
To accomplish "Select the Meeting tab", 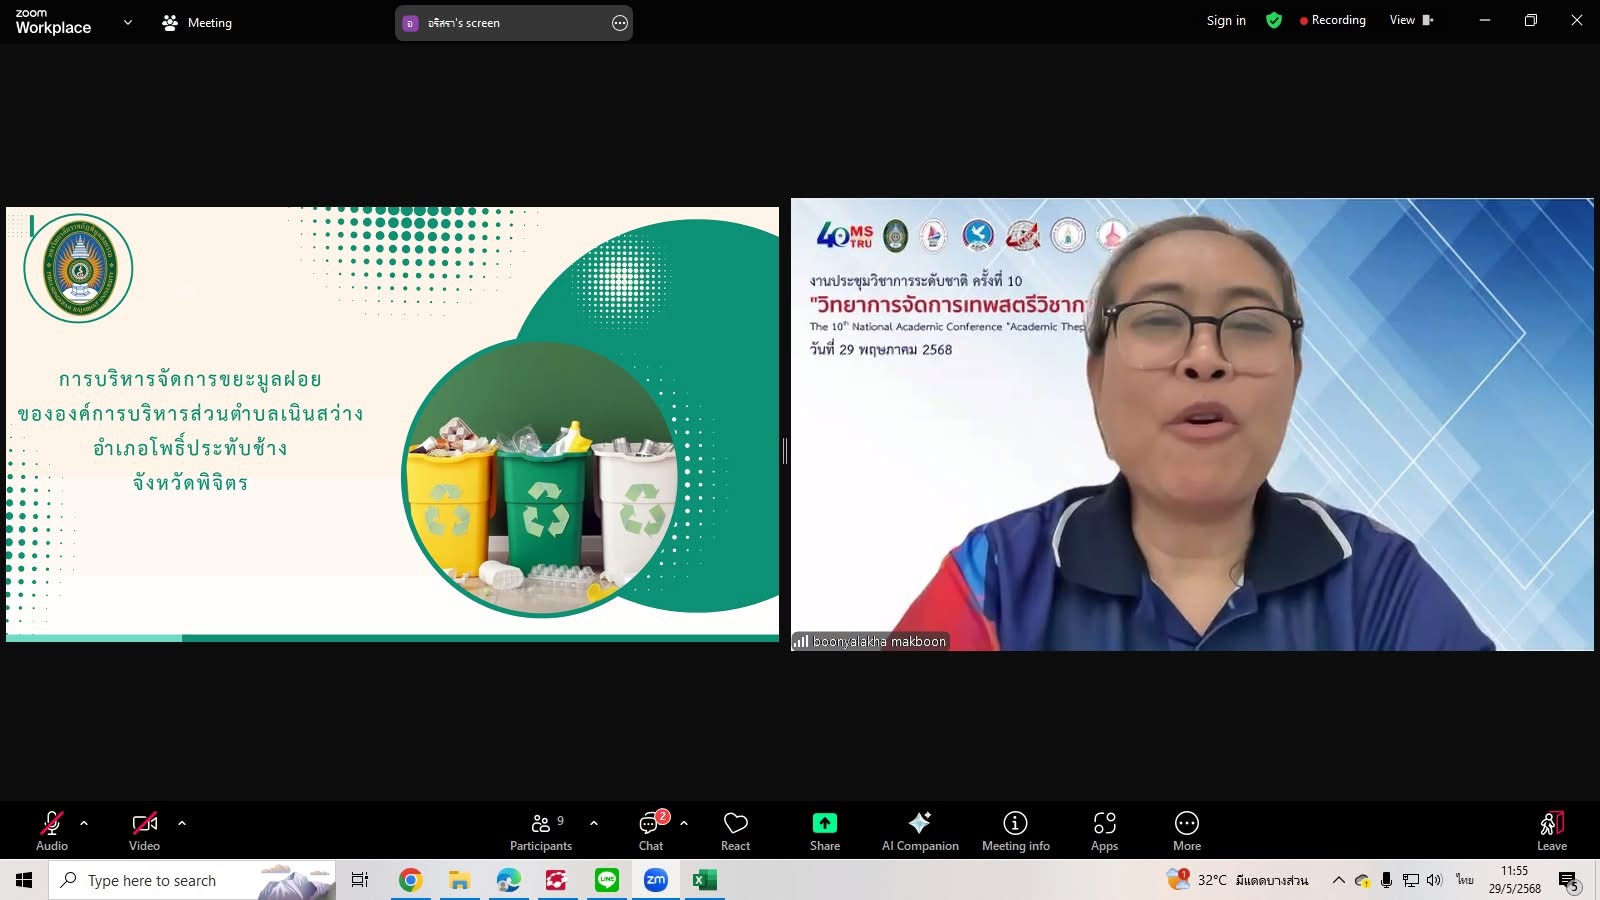I will [197, 22].
